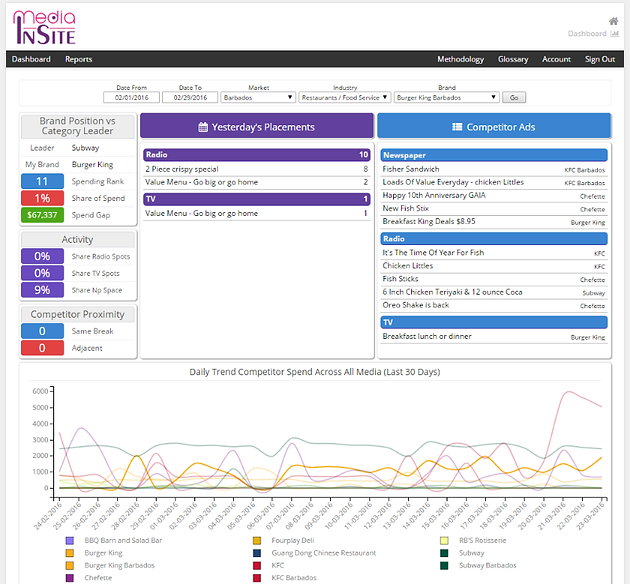Click the Daily Trend Competitor Spend chart title
Screen dimensions: 630x584
point(315,372)
